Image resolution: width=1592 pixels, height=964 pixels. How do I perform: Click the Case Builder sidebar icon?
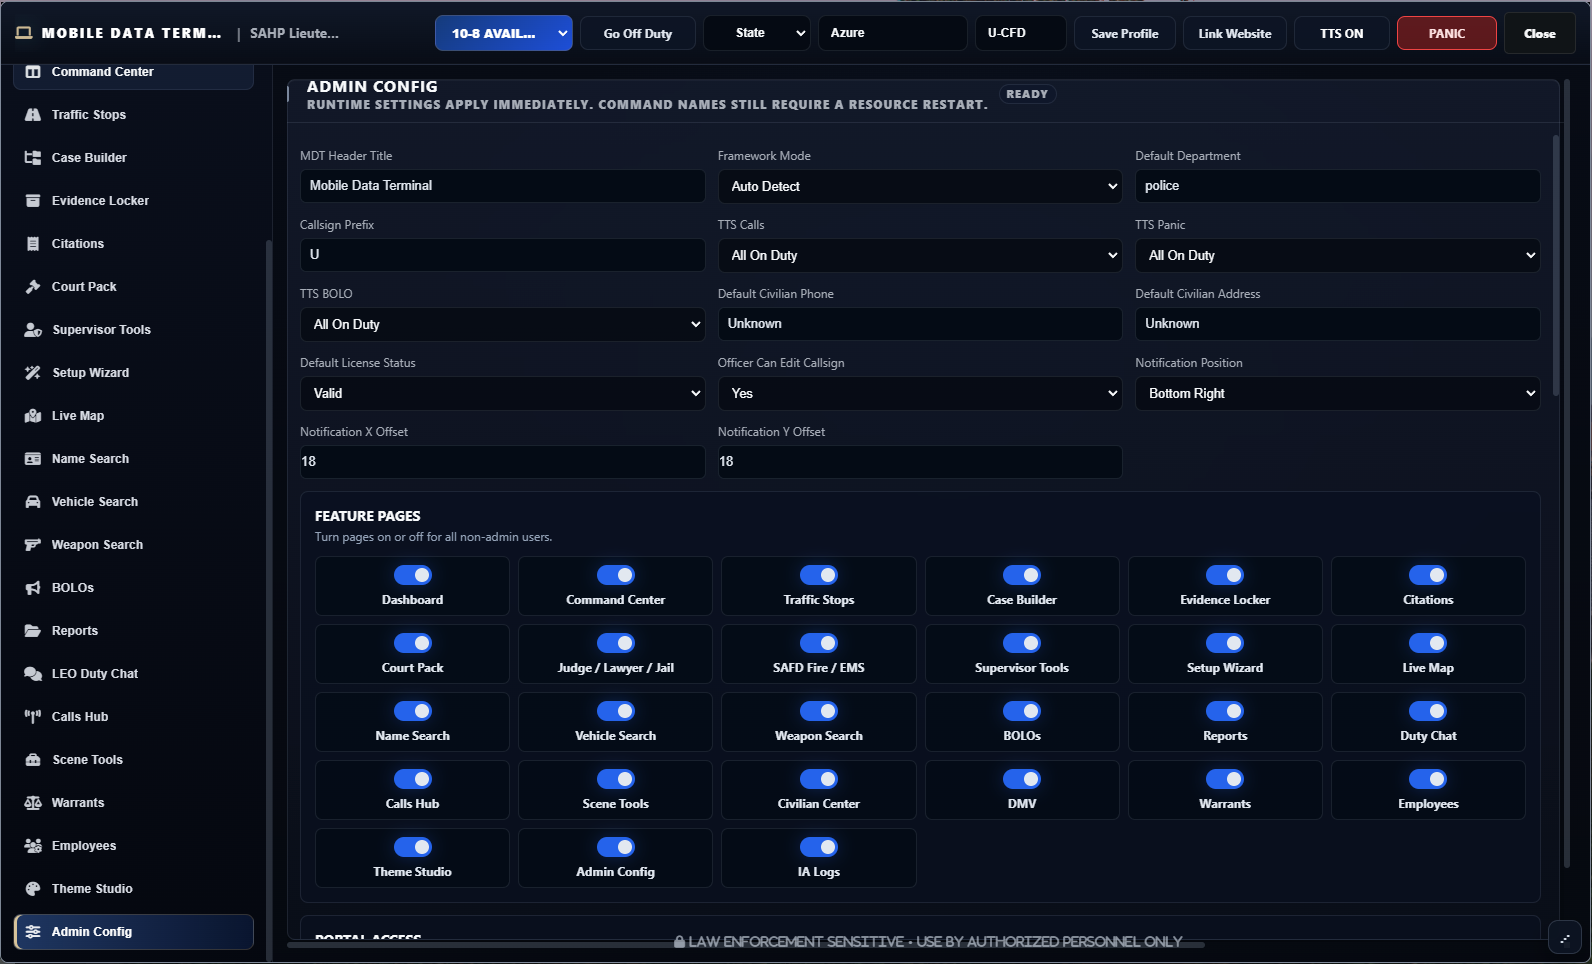pos(33,158)
